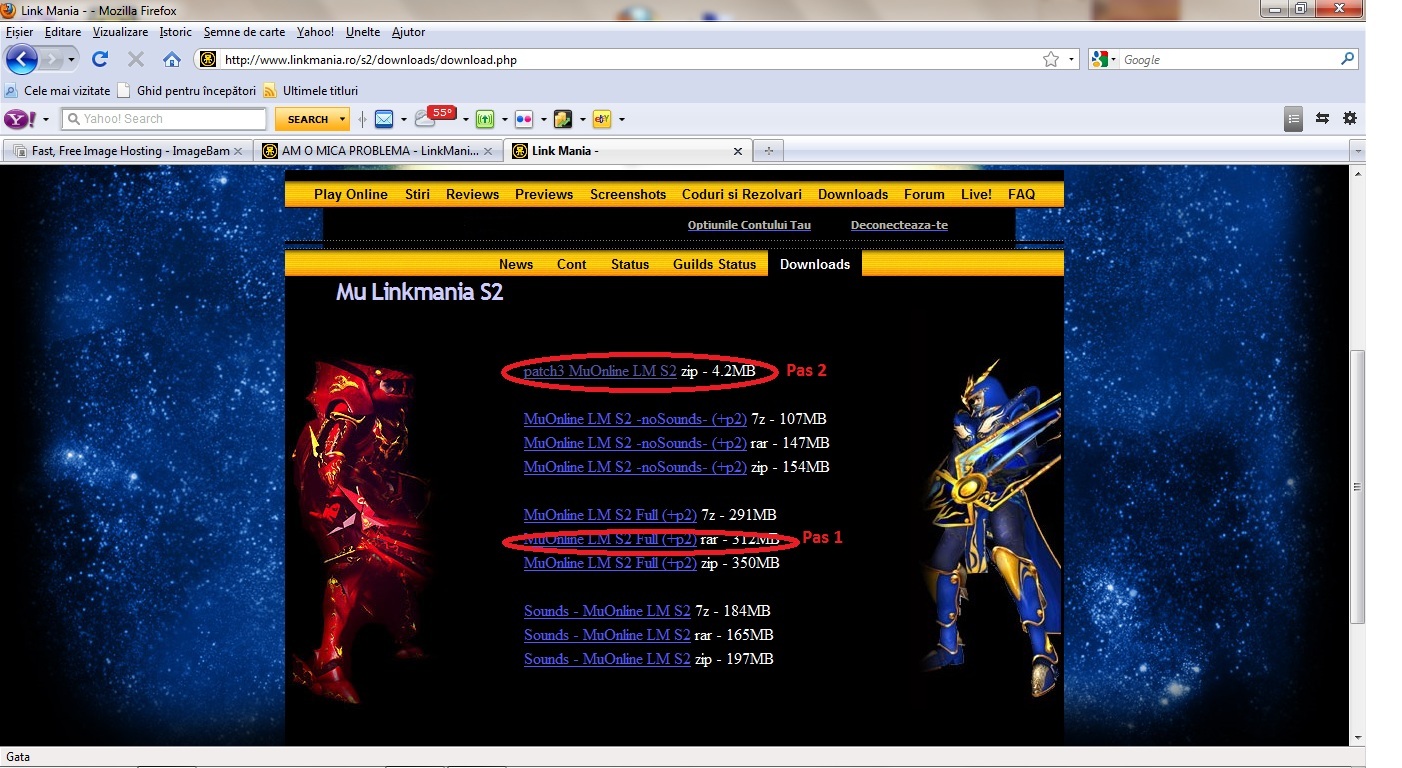The image size is (1402, 768).
Task: Open the new tab plus button
Action: pos(768,151)
